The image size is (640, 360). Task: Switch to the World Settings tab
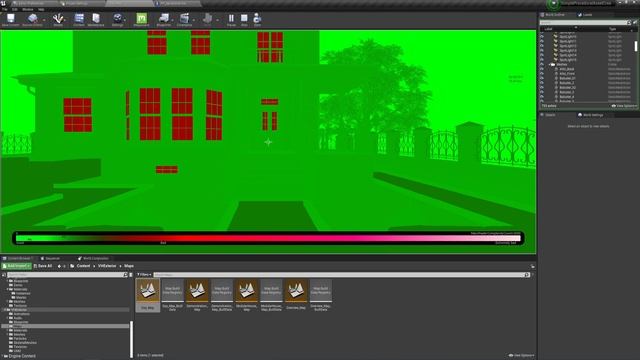pos(590,115)
